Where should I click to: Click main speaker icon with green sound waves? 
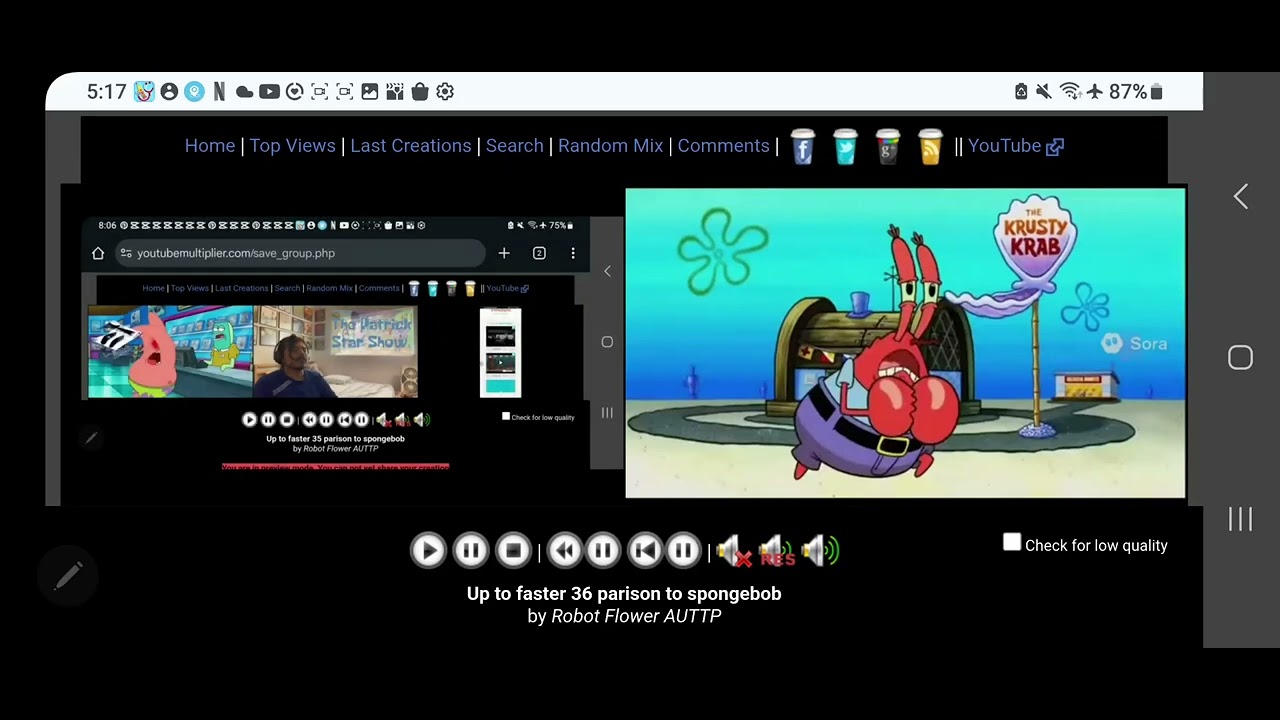point(820,550)
